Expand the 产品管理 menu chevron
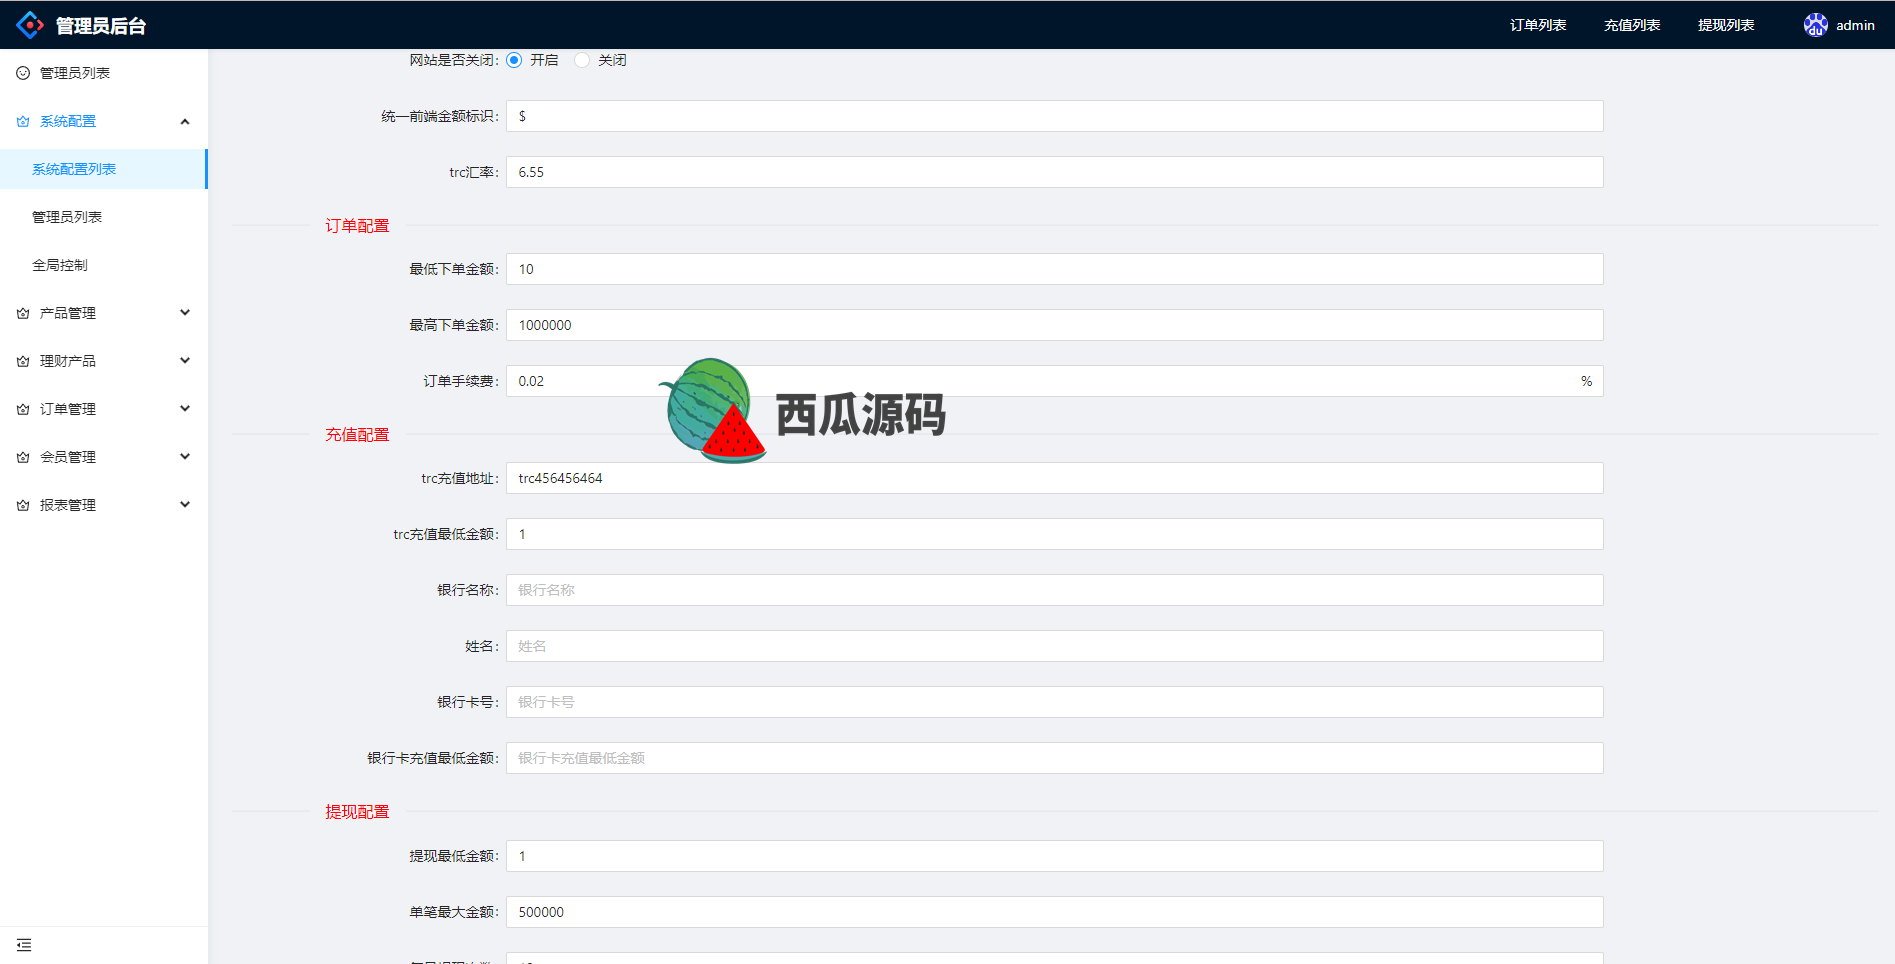 [185, 313]
